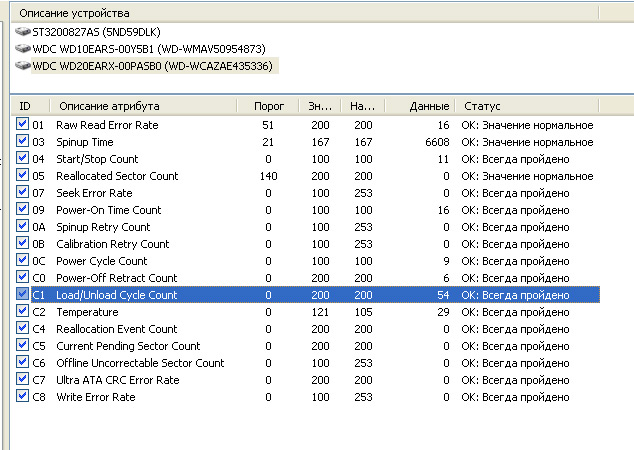Toggle the Load/Unload Cycle Count checkbox

click(x=22, y=294)
